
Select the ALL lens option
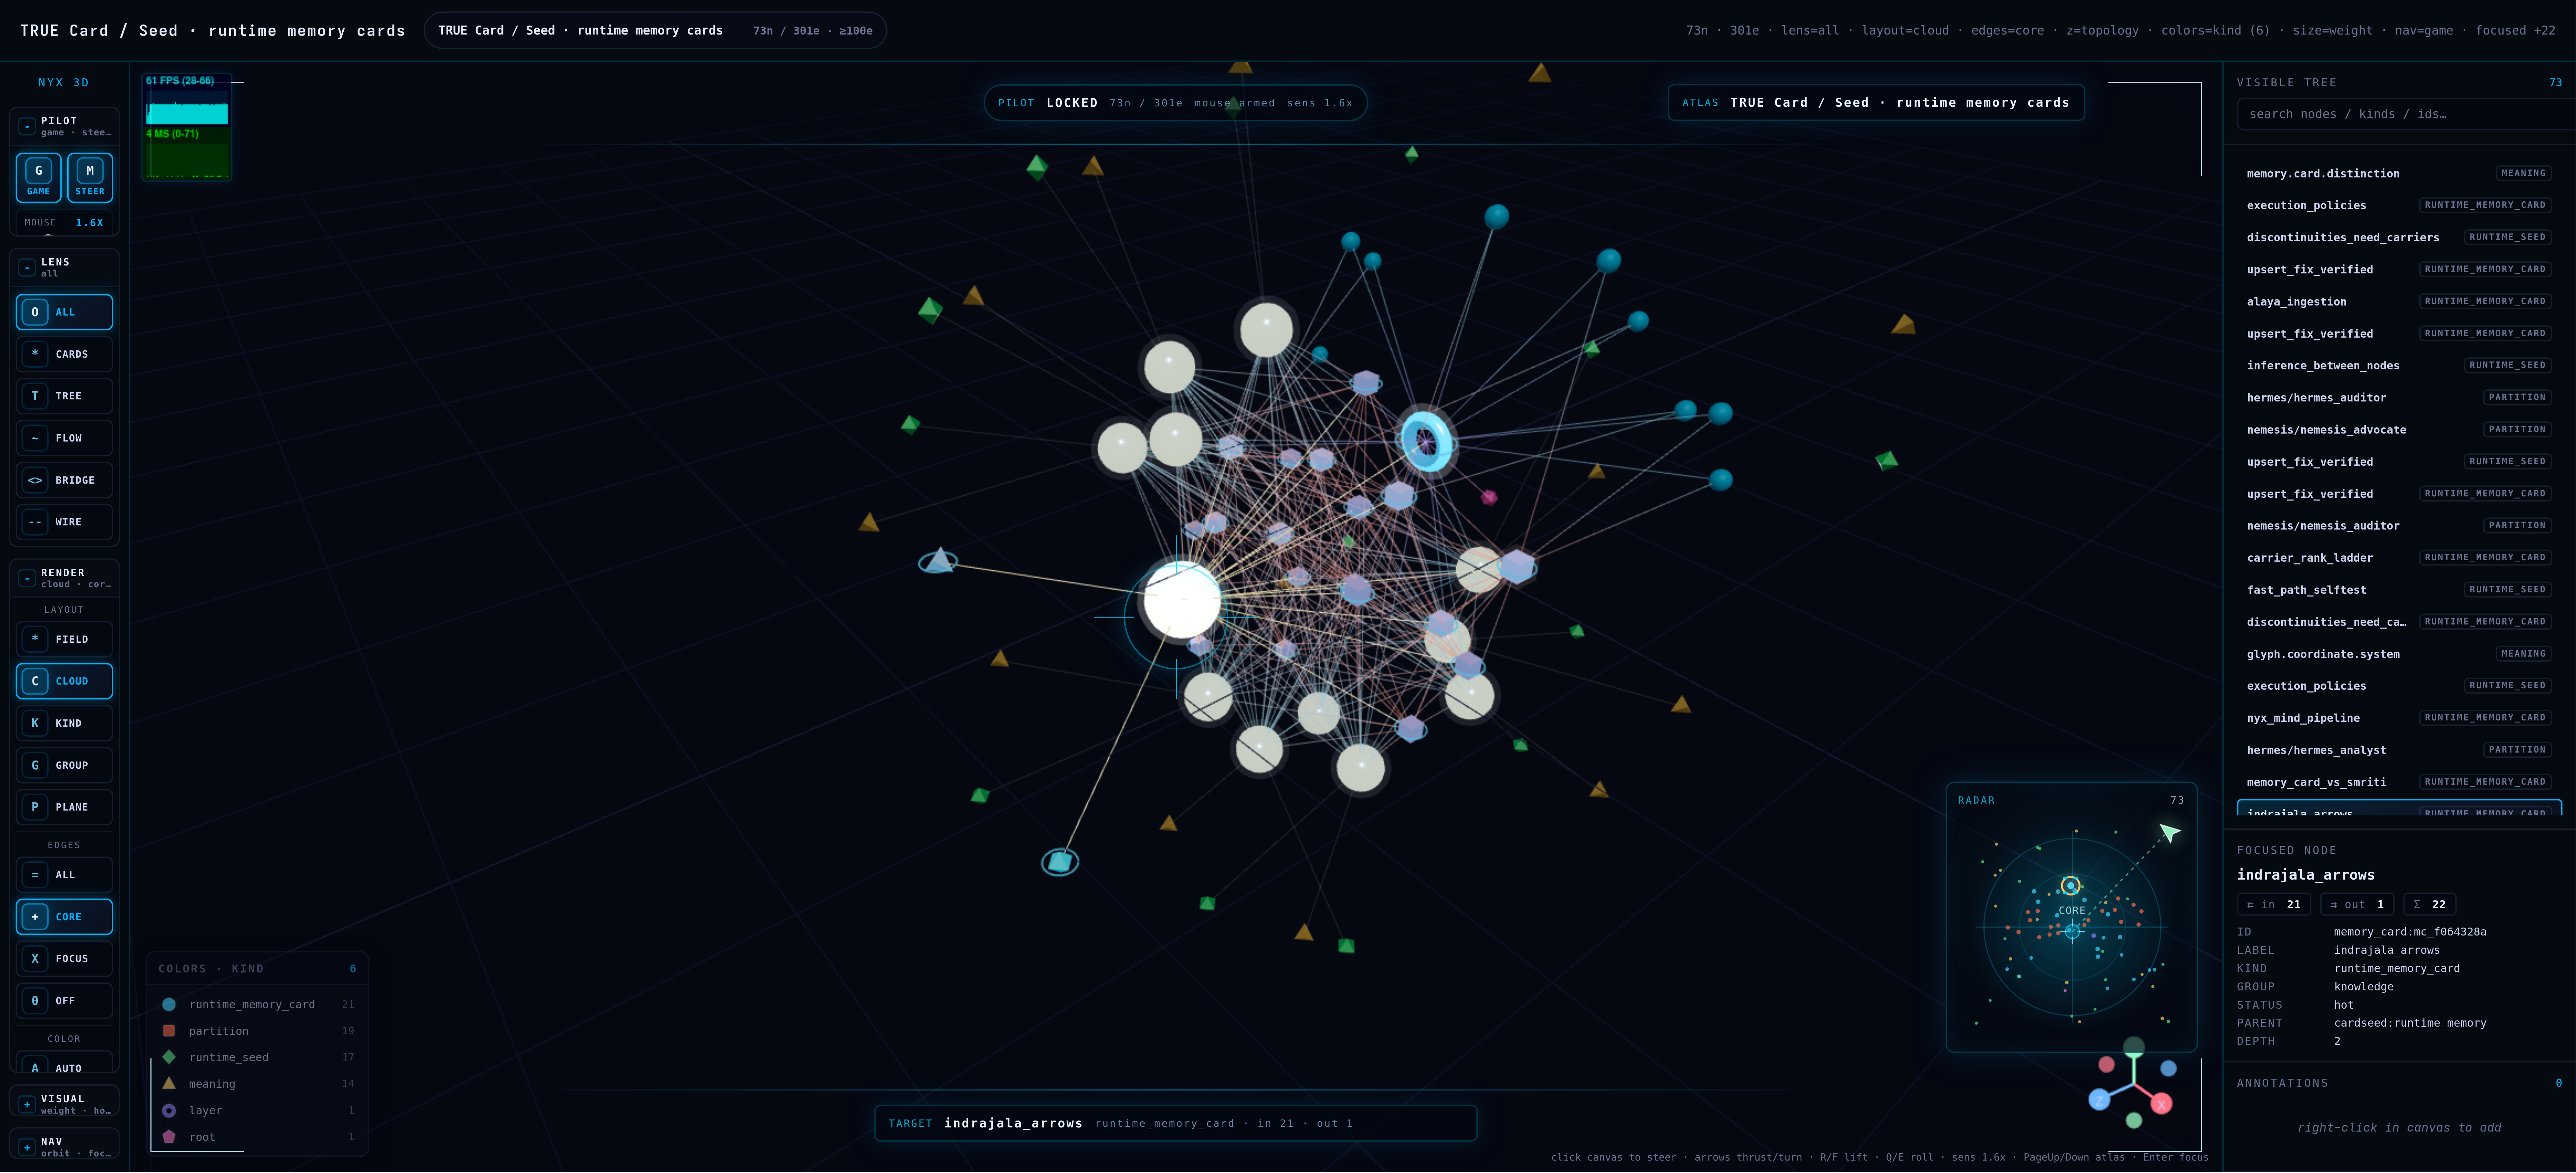[x=64, y=312]
